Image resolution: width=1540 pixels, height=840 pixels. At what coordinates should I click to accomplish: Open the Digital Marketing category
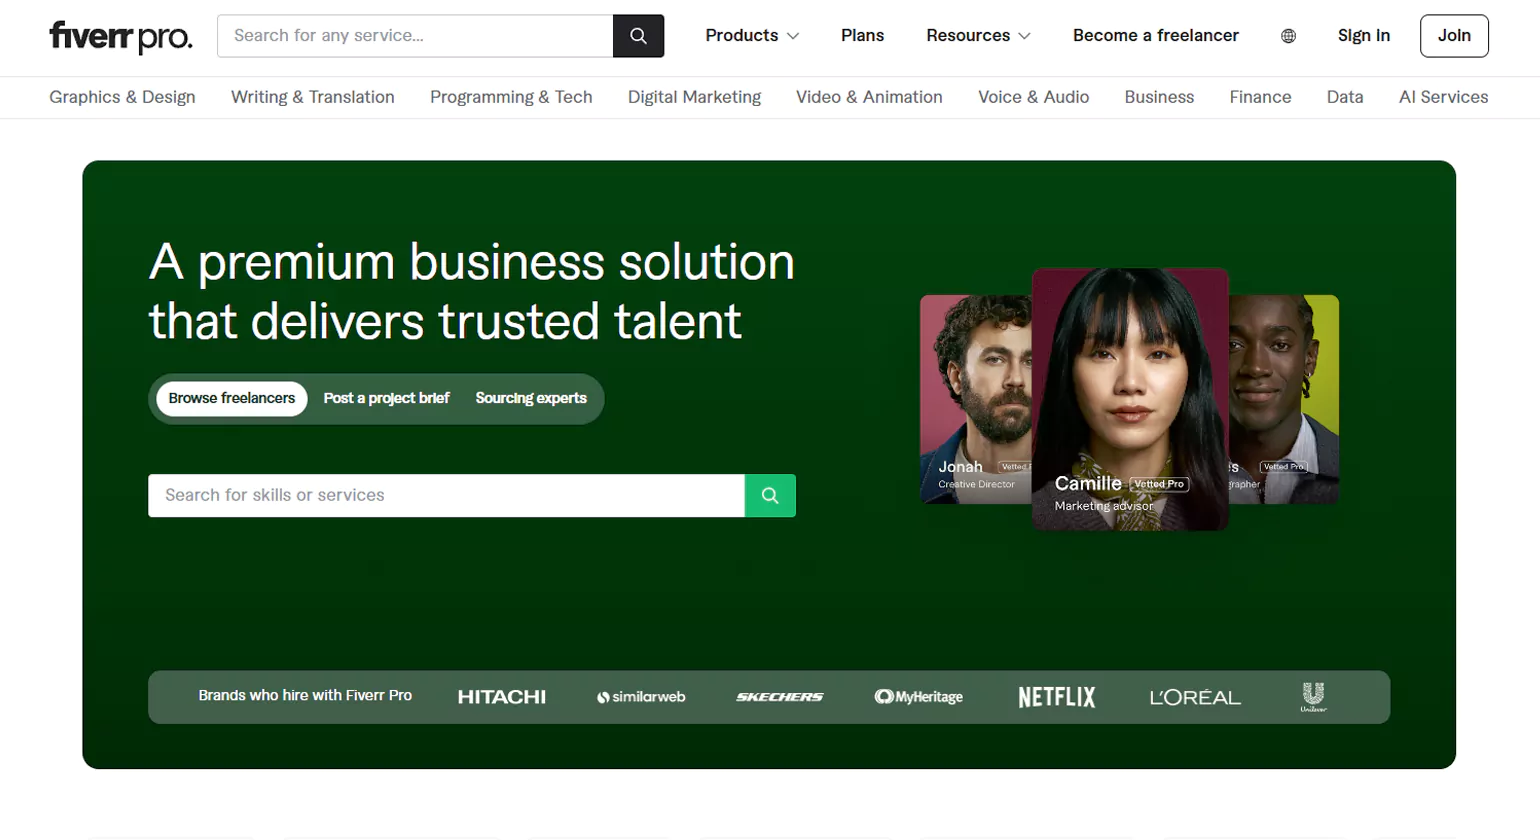click(694, 97)
